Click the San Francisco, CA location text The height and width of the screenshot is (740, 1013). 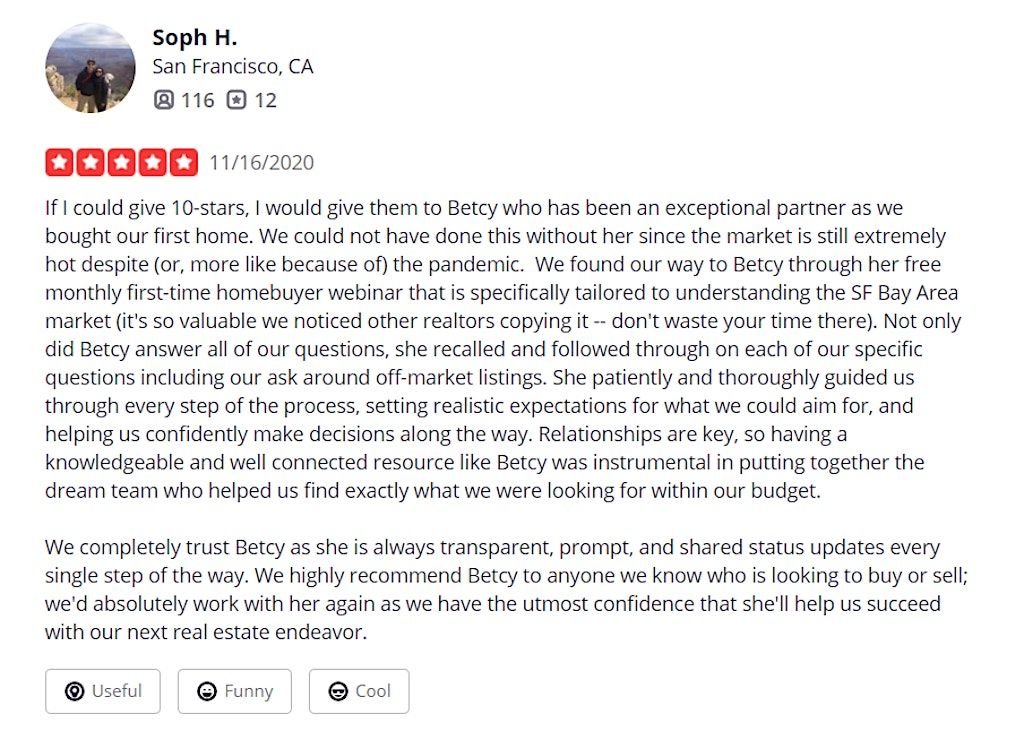233,67
